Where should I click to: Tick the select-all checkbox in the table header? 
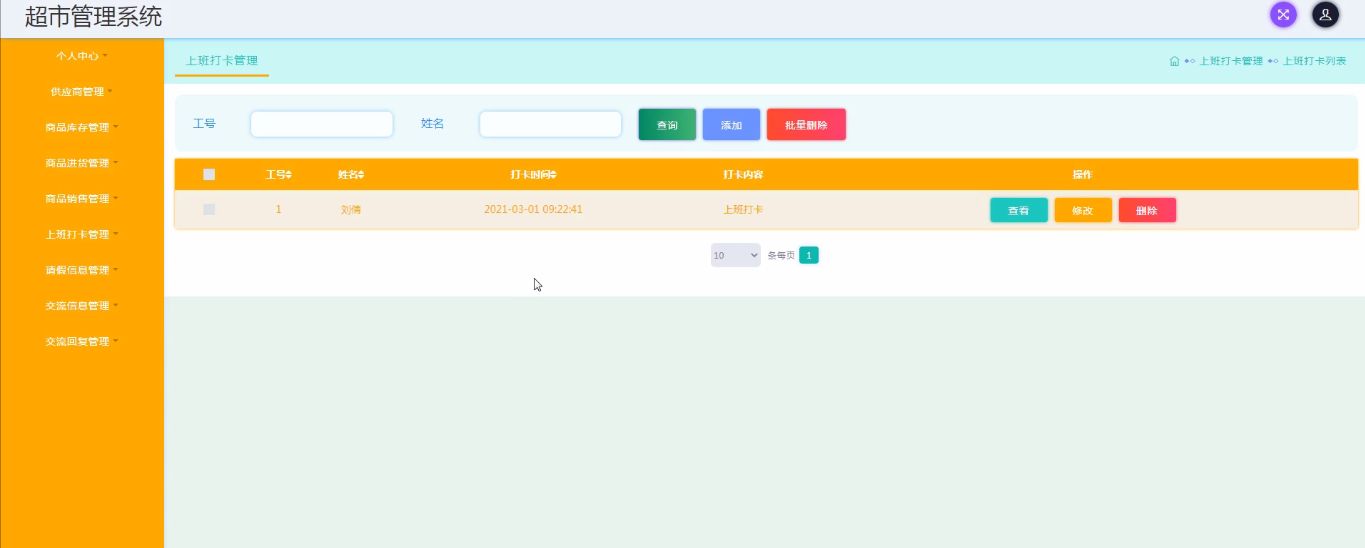pos(209,174)
